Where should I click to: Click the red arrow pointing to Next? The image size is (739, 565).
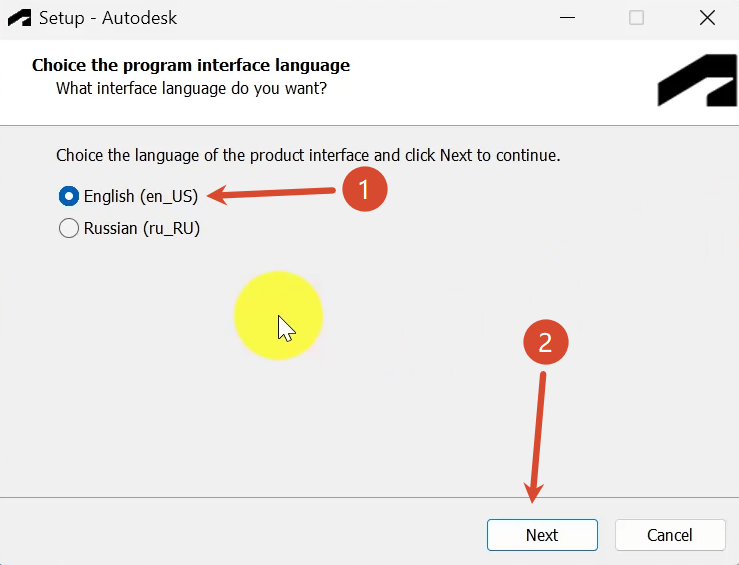click(x=536, y=437)
